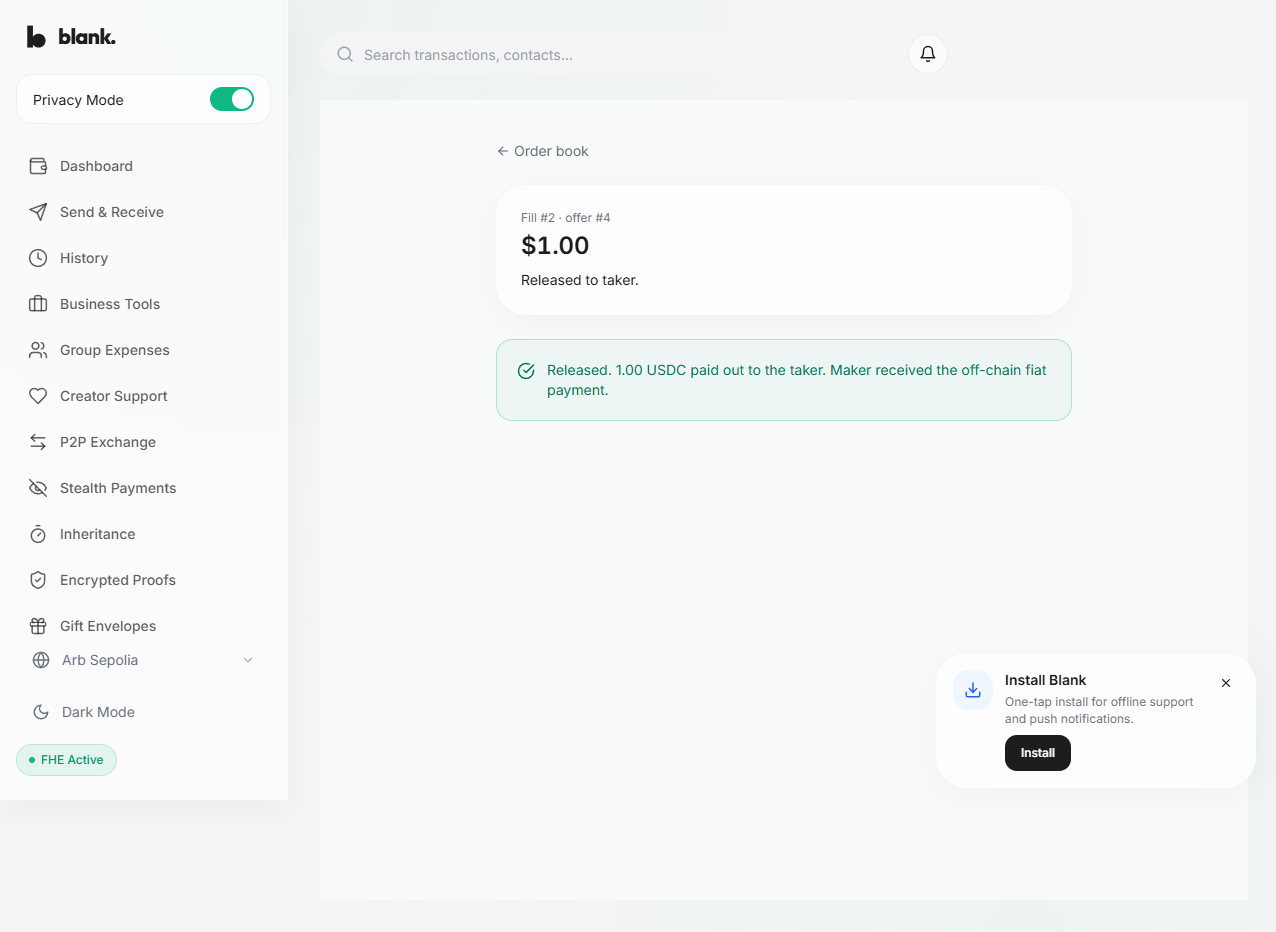Click the network selector chevron arrow
This screenshot has width=1276, height=932.
[248, 660]
